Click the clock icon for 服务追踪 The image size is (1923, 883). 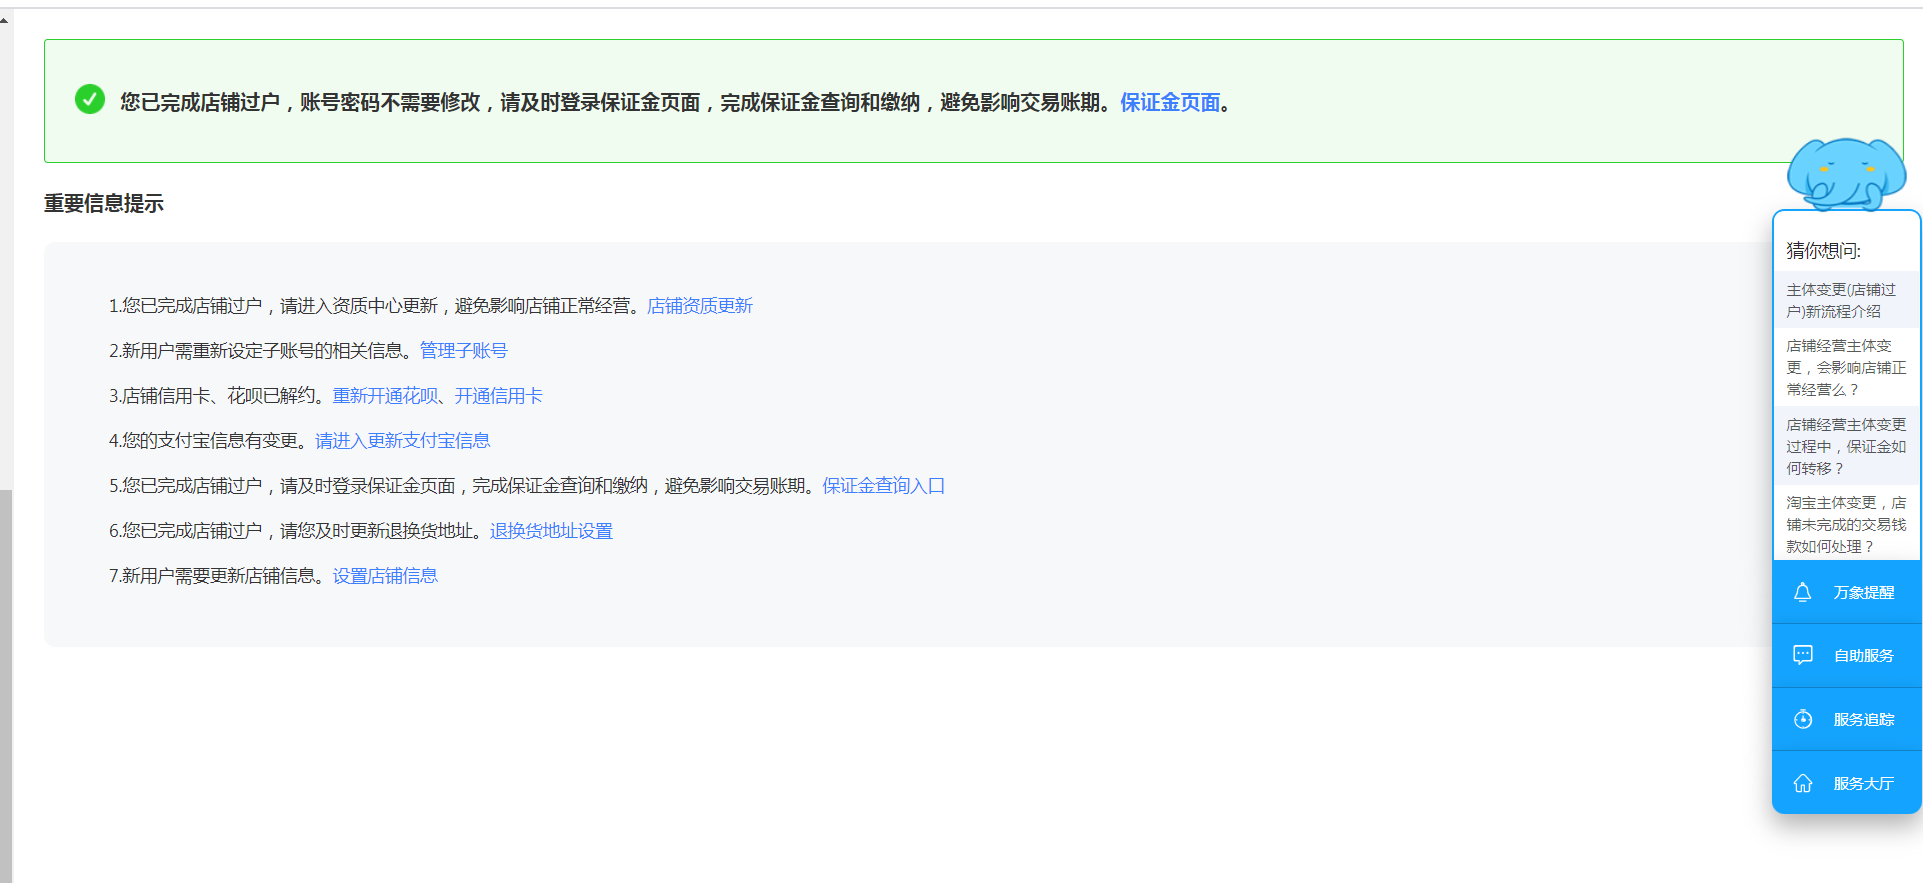(x=1802, y=719)
